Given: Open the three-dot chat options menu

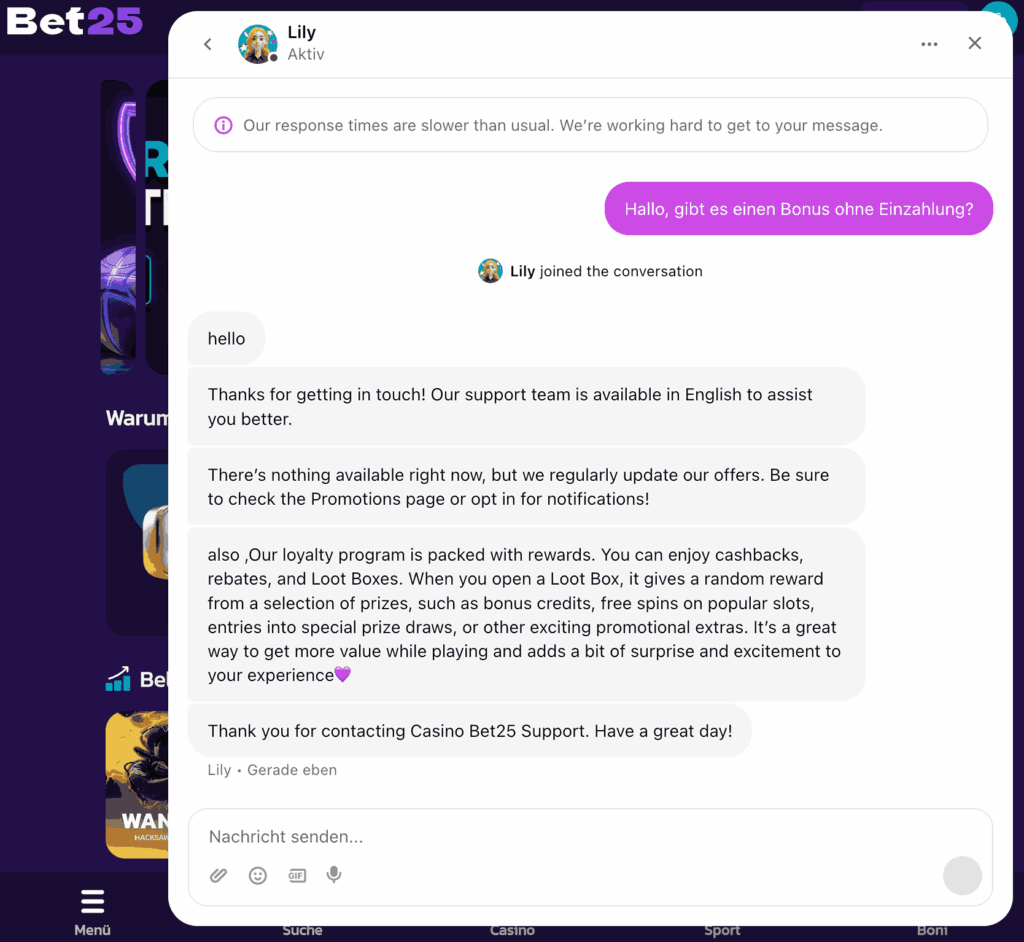Looking at the screenshot, I should point(929,44).
